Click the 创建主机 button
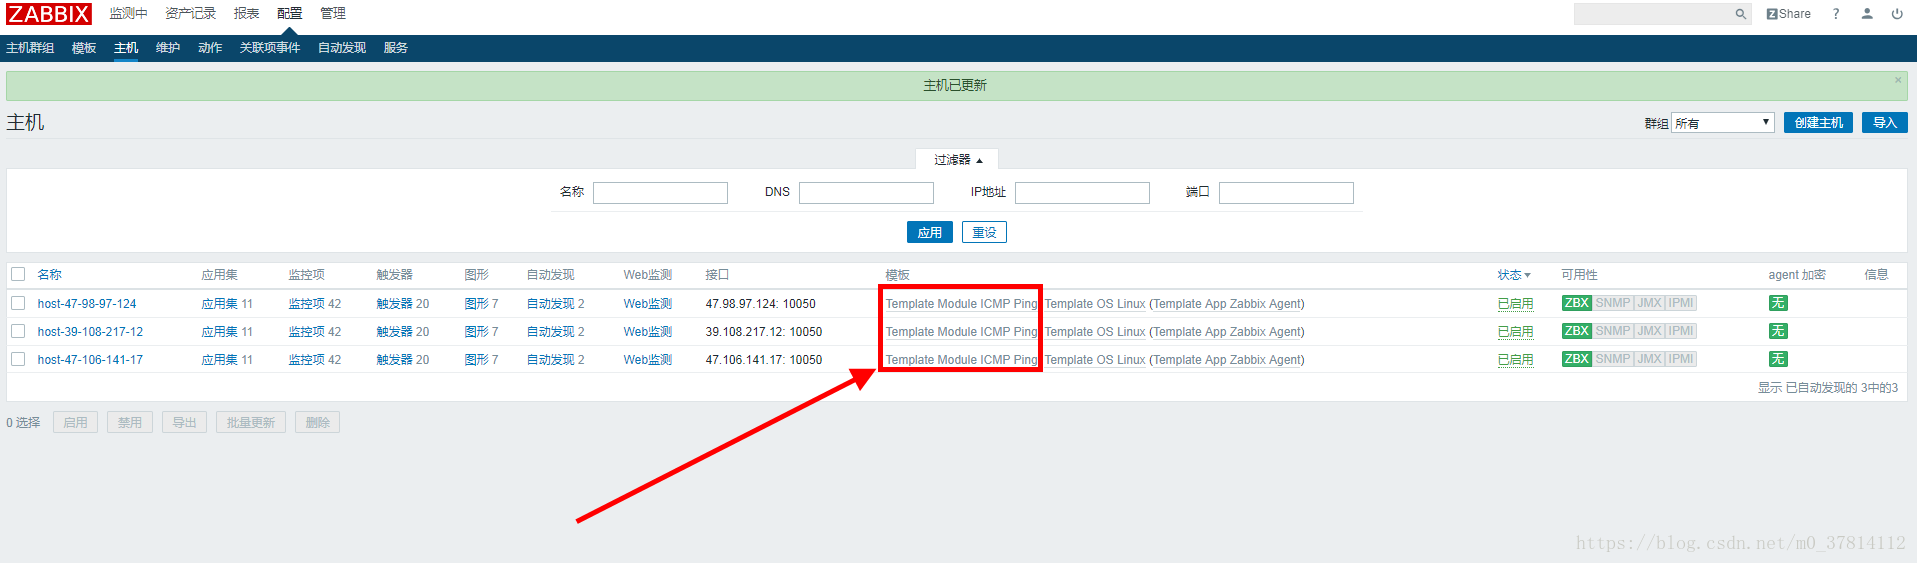Image resolution: width=1917 pixels, height=563 pixels. tap(1818, 123)
